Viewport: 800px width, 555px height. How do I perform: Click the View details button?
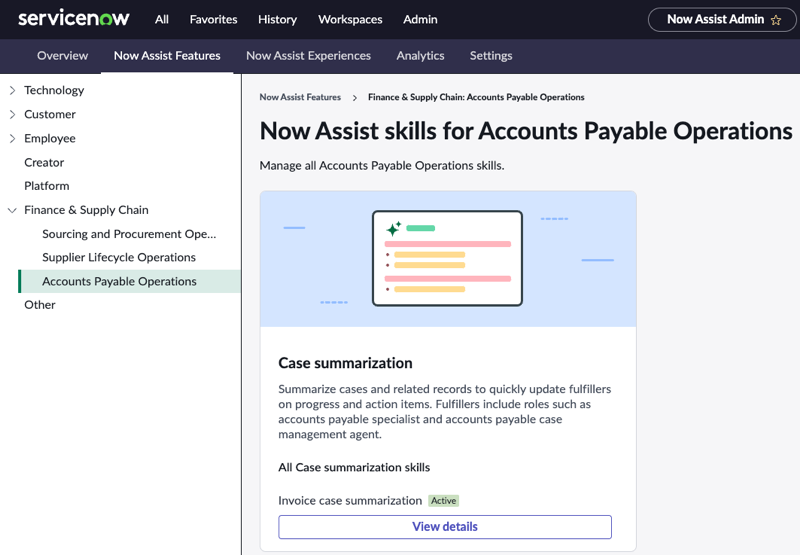(445, 527)
